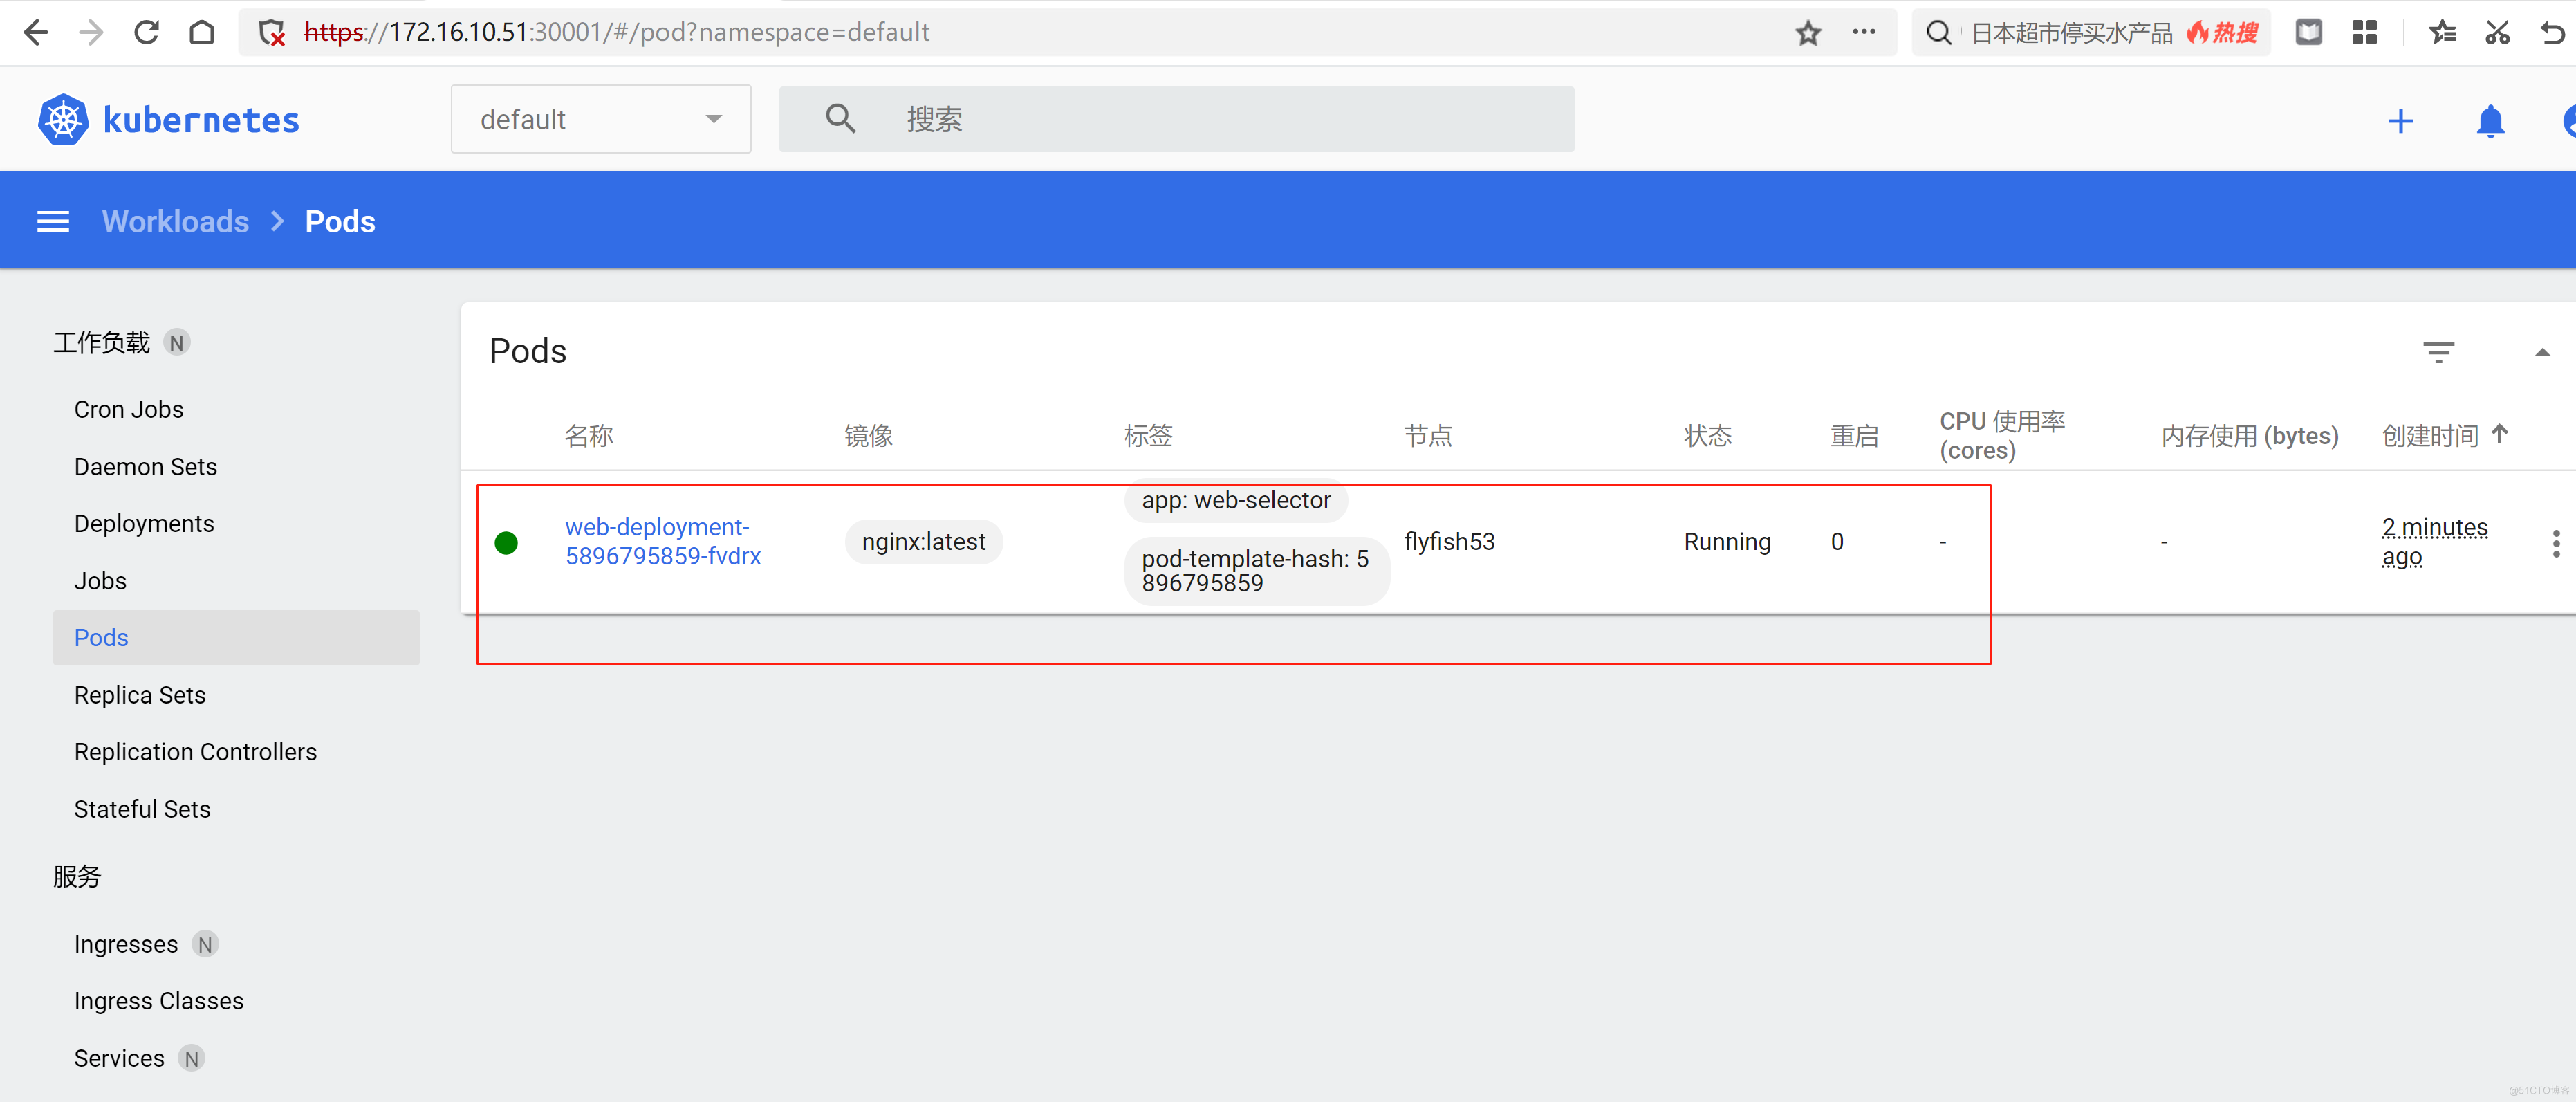Click the green running status dot
The height and width of the screenshot is (1102, 2576).
tap(506, 542)
